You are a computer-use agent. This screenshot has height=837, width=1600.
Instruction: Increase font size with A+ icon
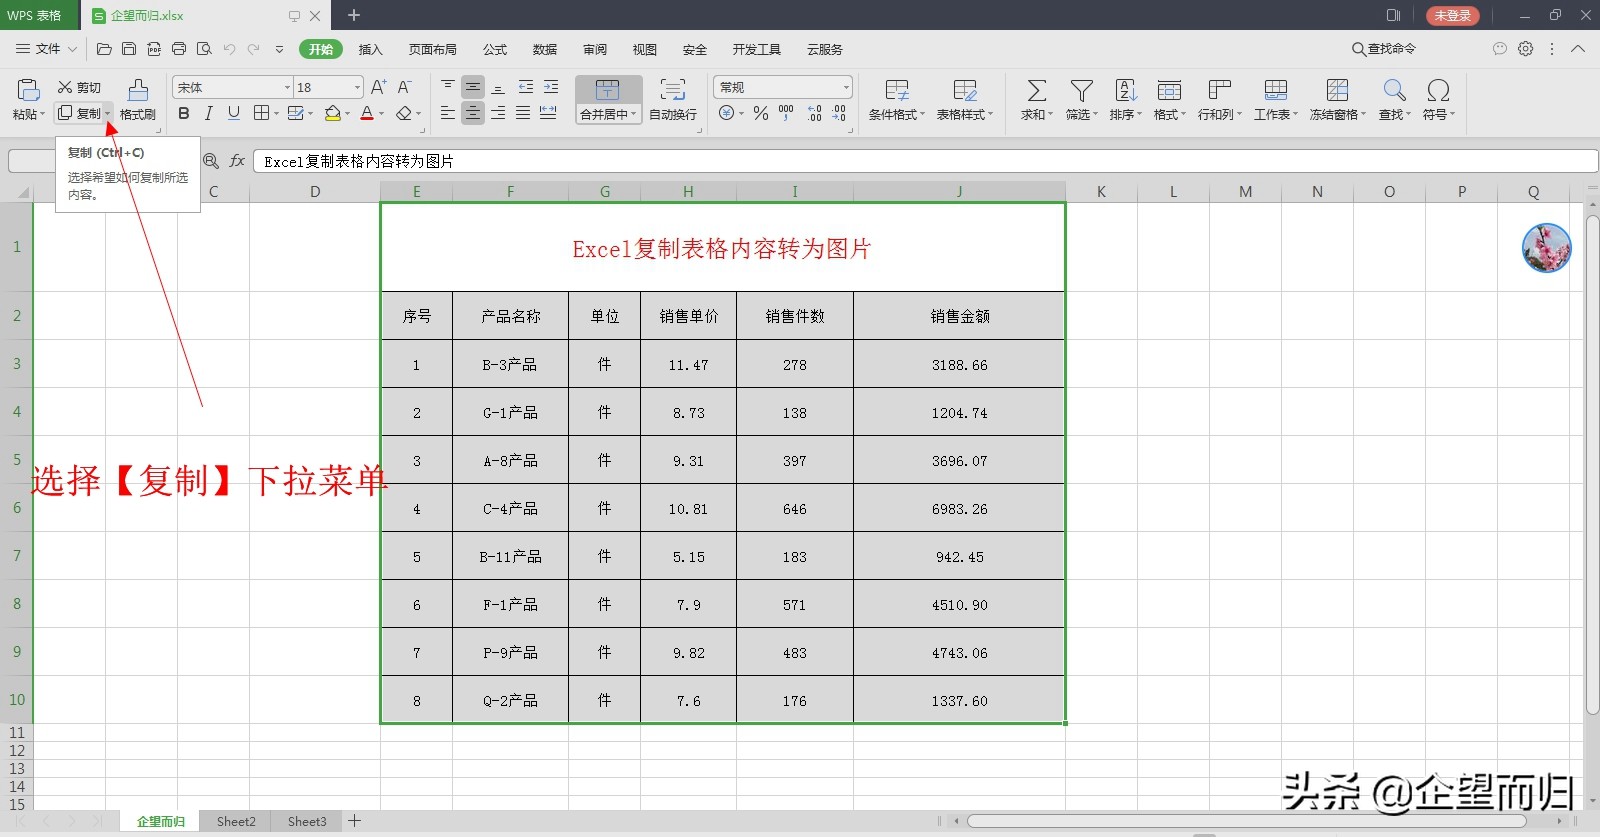(378, 87)
